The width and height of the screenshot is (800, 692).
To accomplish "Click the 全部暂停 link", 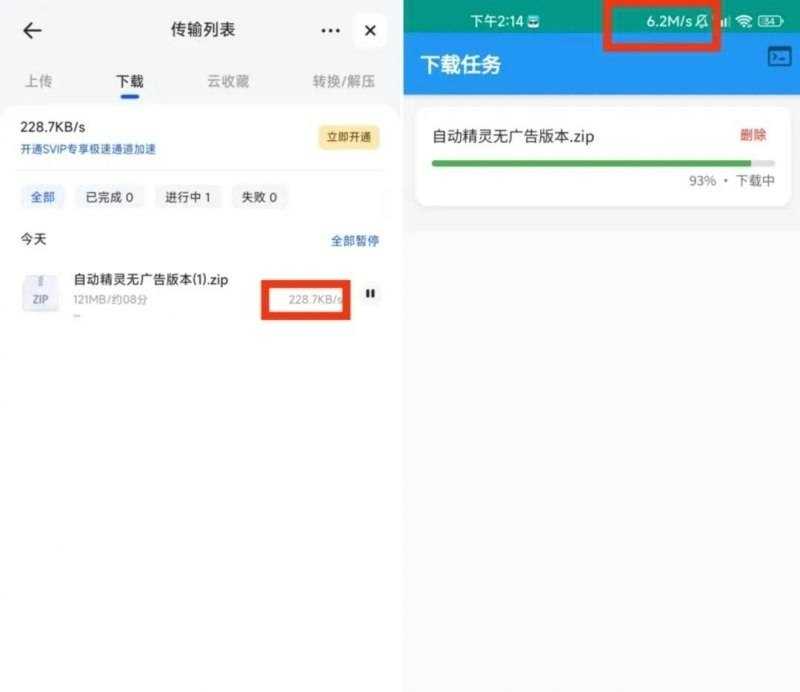I will [x=355, y=241].
